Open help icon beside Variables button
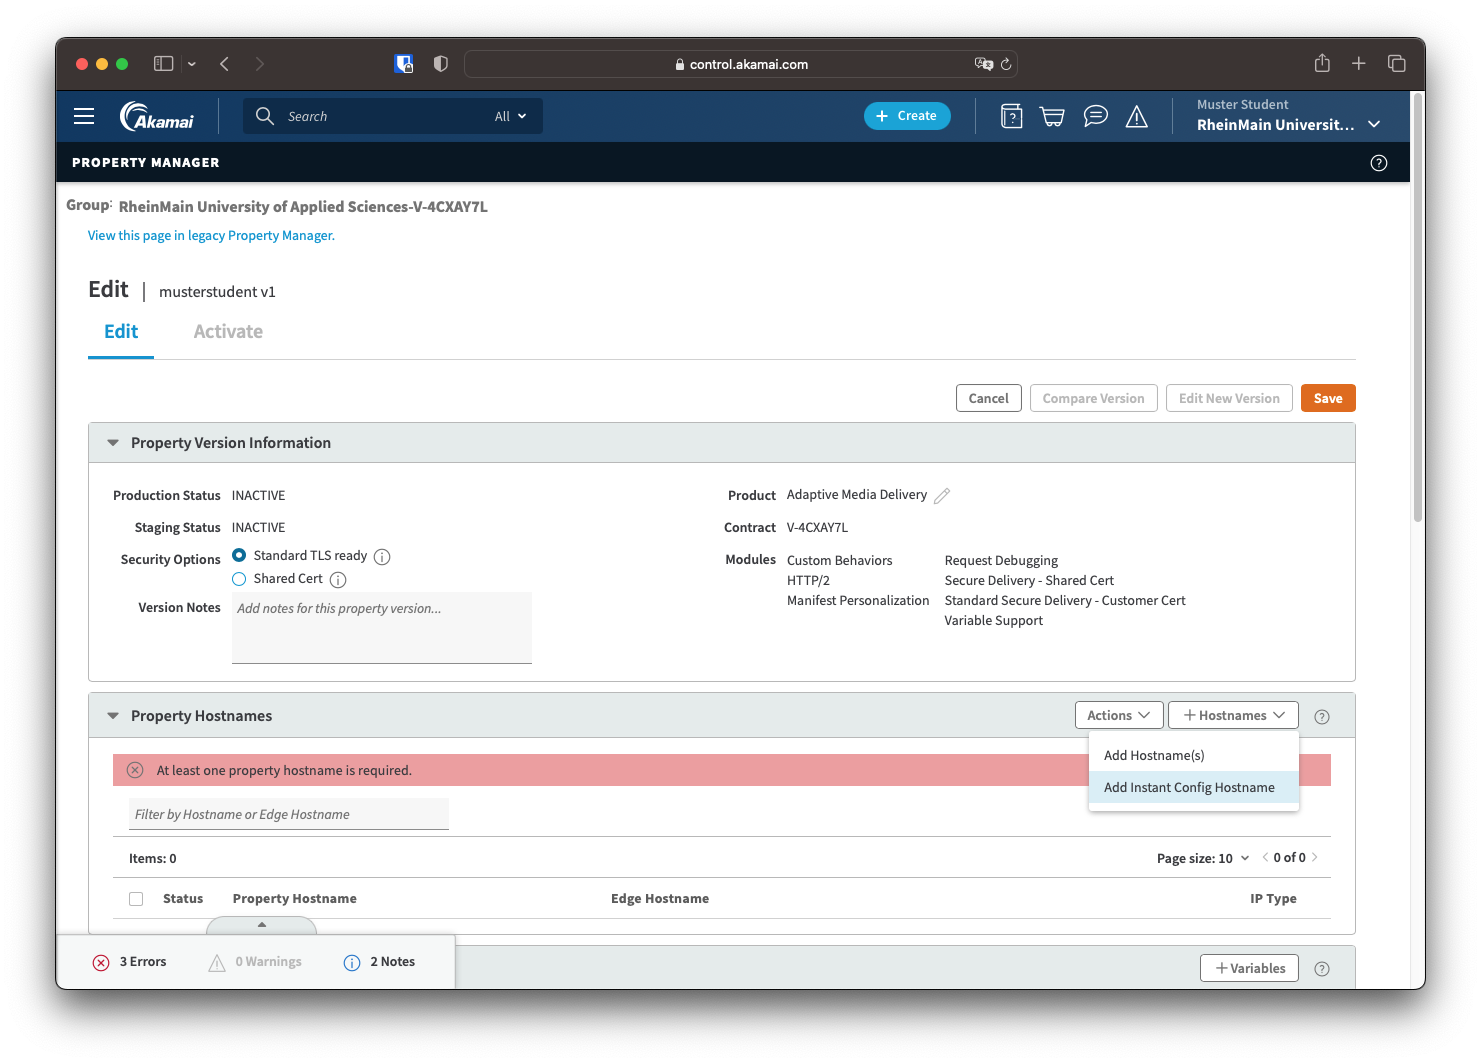The height and width of the screenshot is (1063, 1481). (x=1322, y=969)
